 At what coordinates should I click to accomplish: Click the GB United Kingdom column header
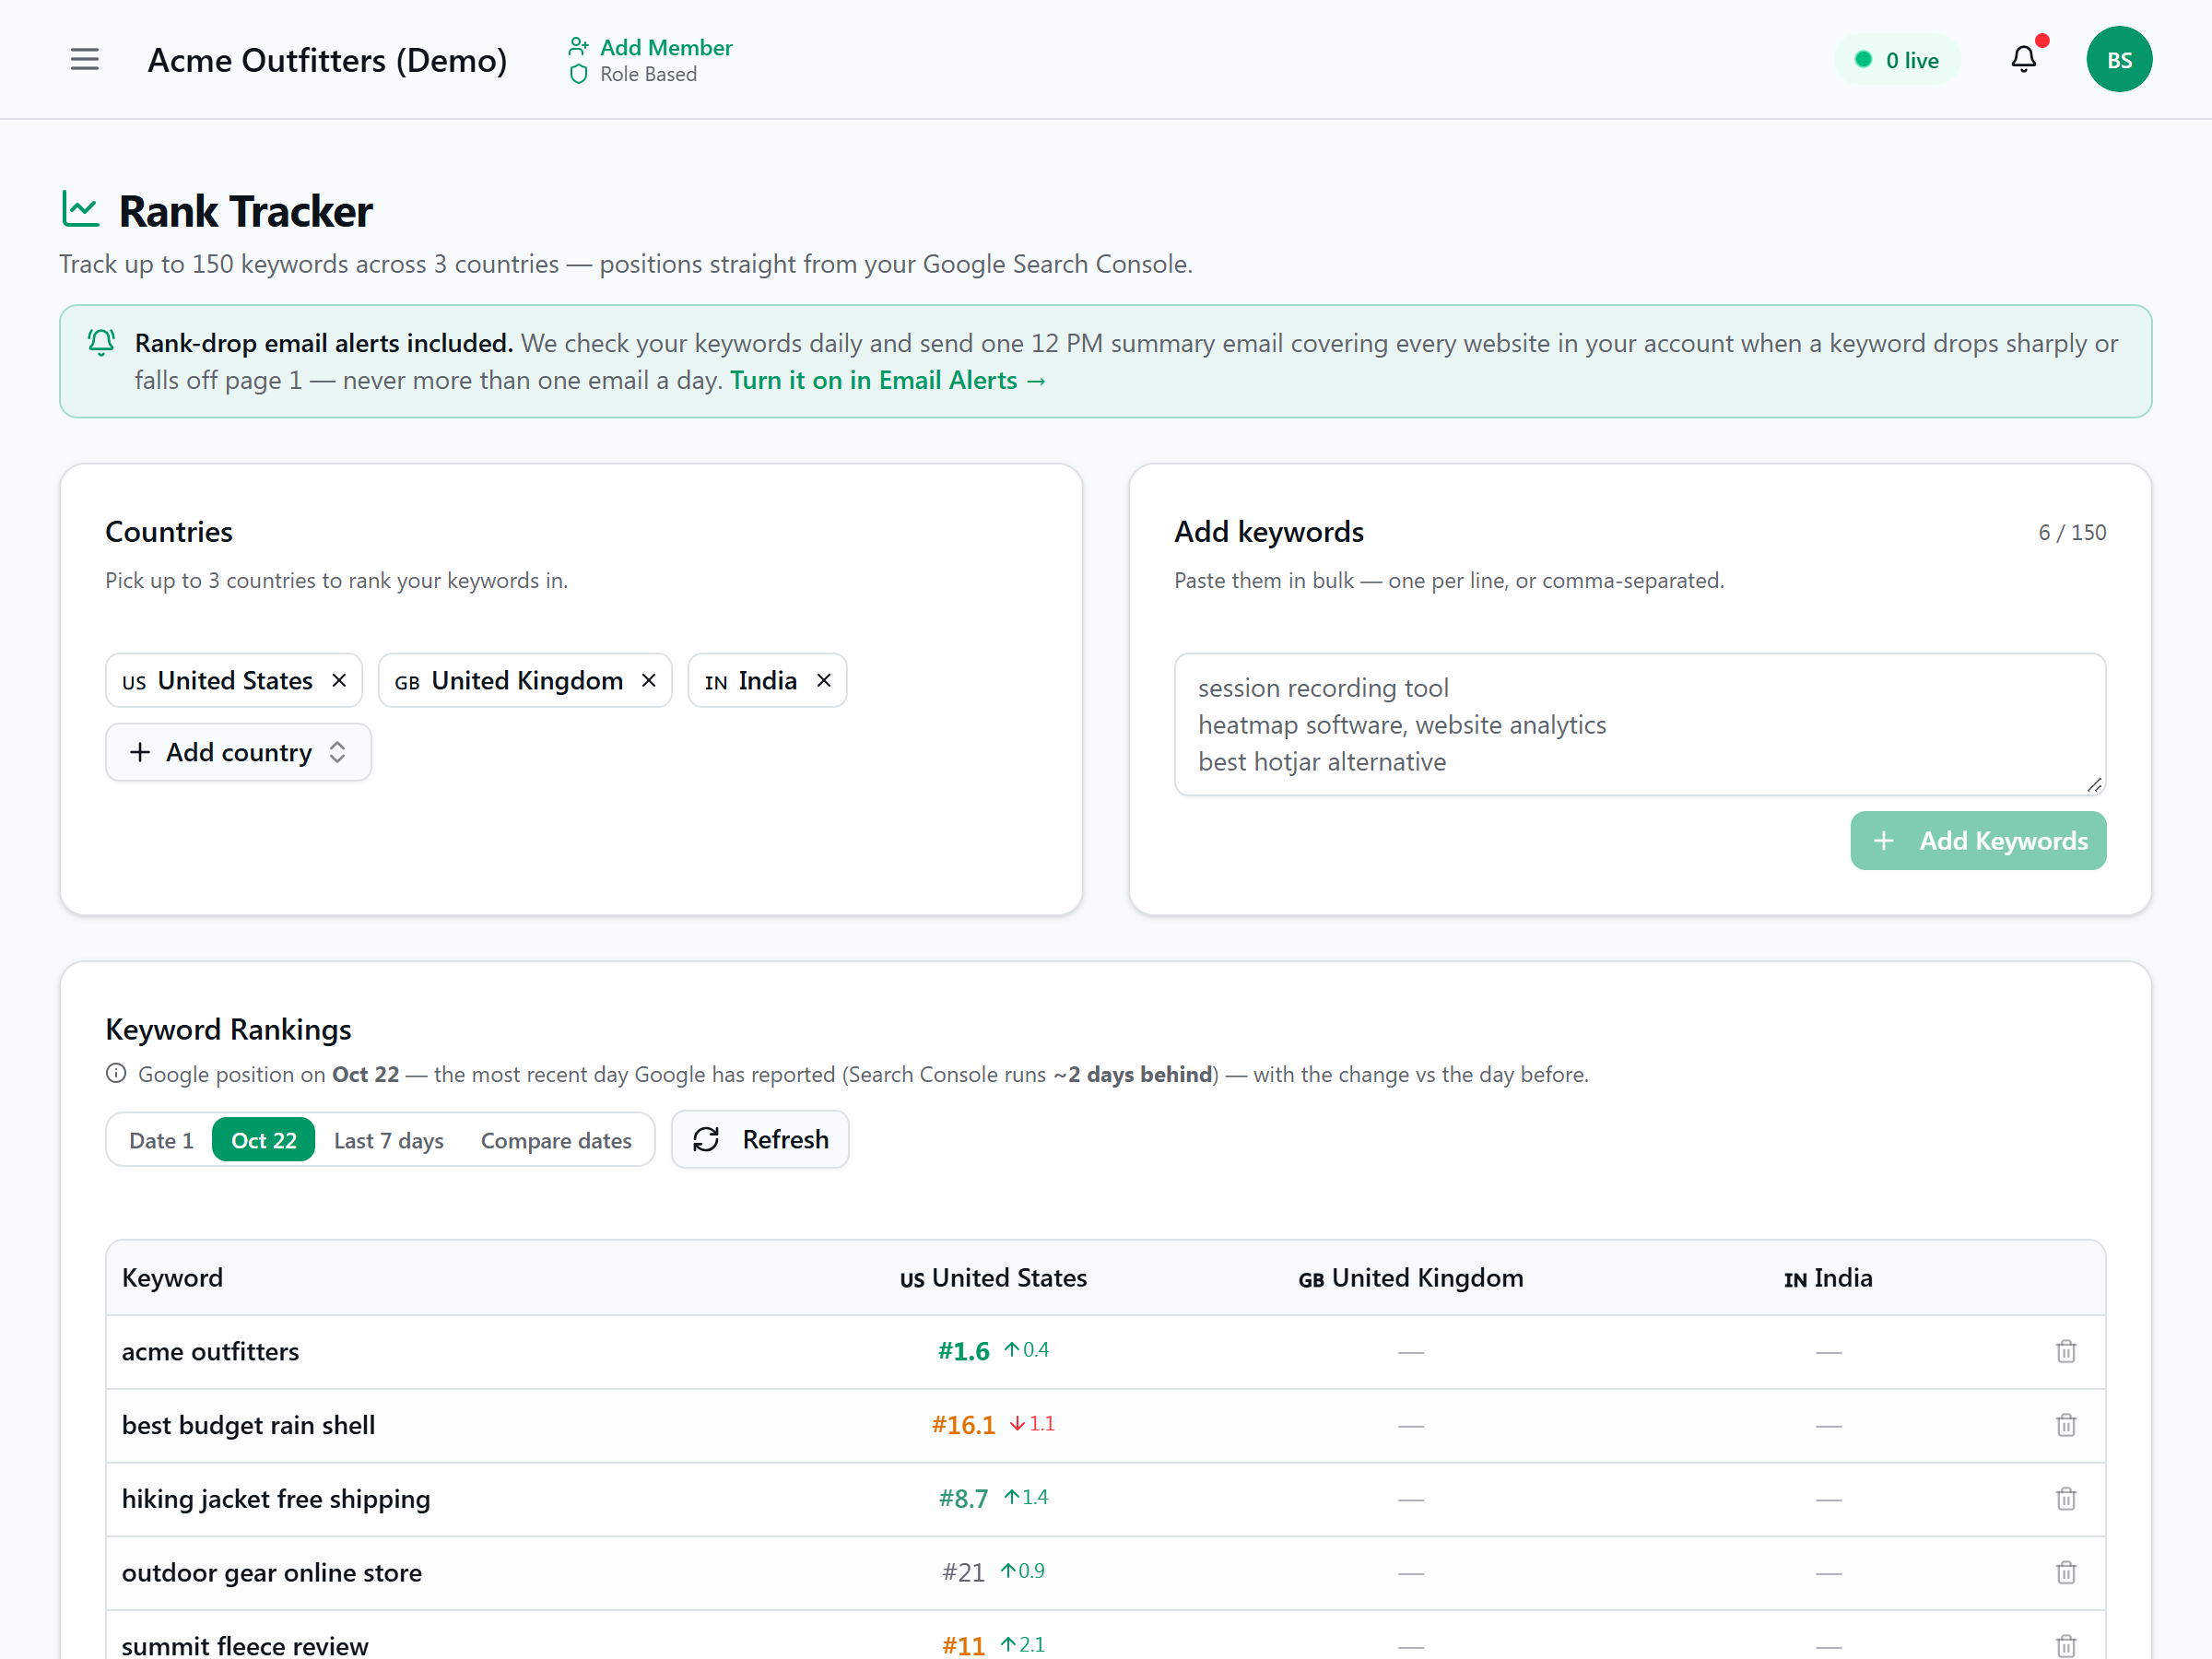pyautogui.click(x=1410, y=1277)
